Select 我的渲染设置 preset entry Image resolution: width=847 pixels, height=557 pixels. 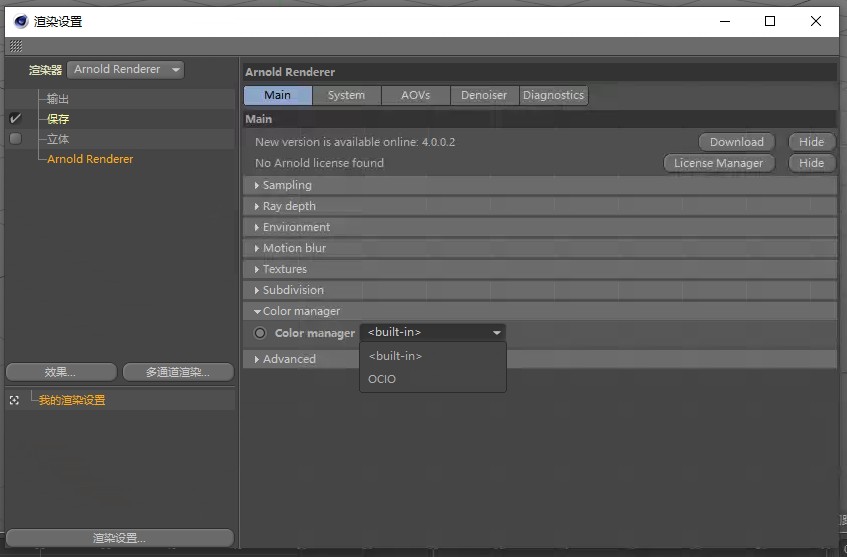[x=72, y=400]
